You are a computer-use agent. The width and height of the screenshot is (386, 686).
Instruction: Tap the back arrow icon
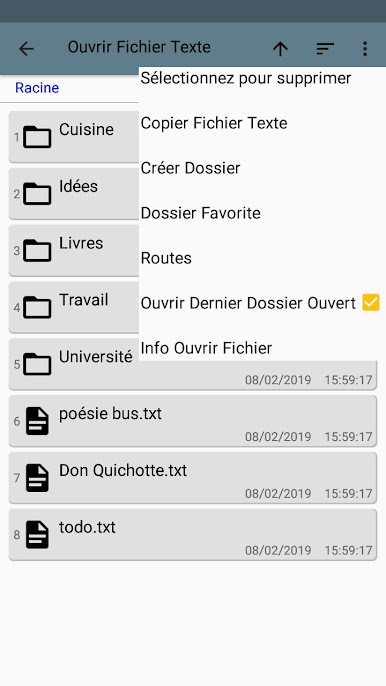coord(26,49)
